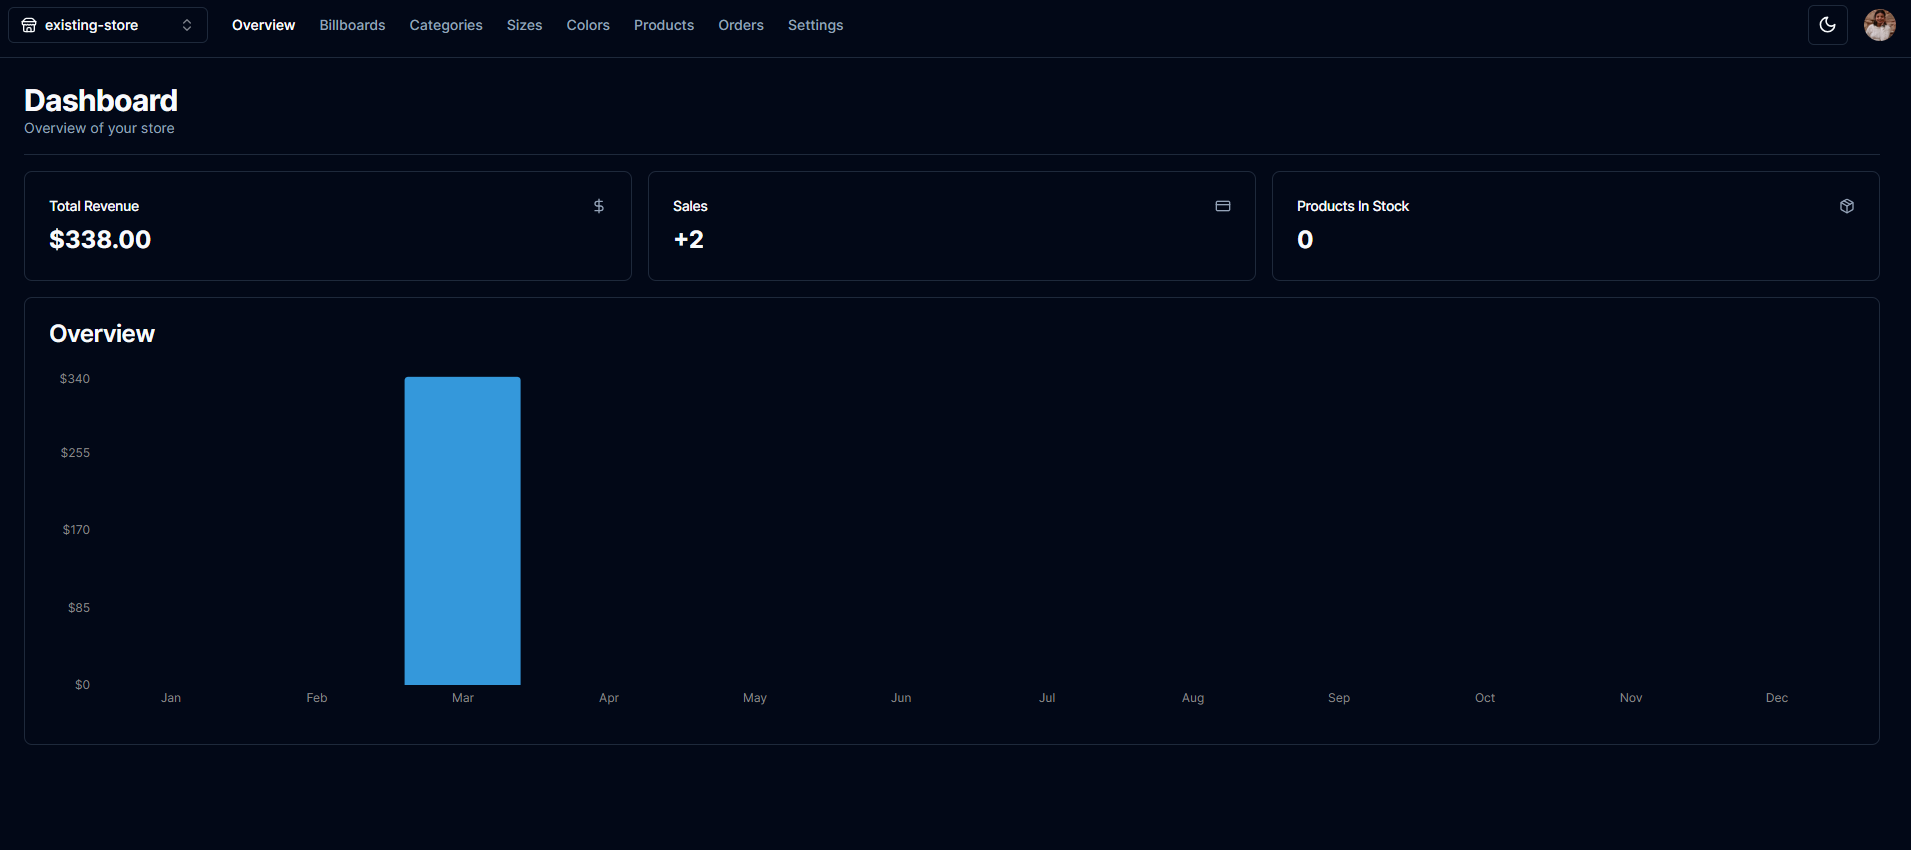
Task: Click the blue March revenue bar
Action: tap(462, 531)
